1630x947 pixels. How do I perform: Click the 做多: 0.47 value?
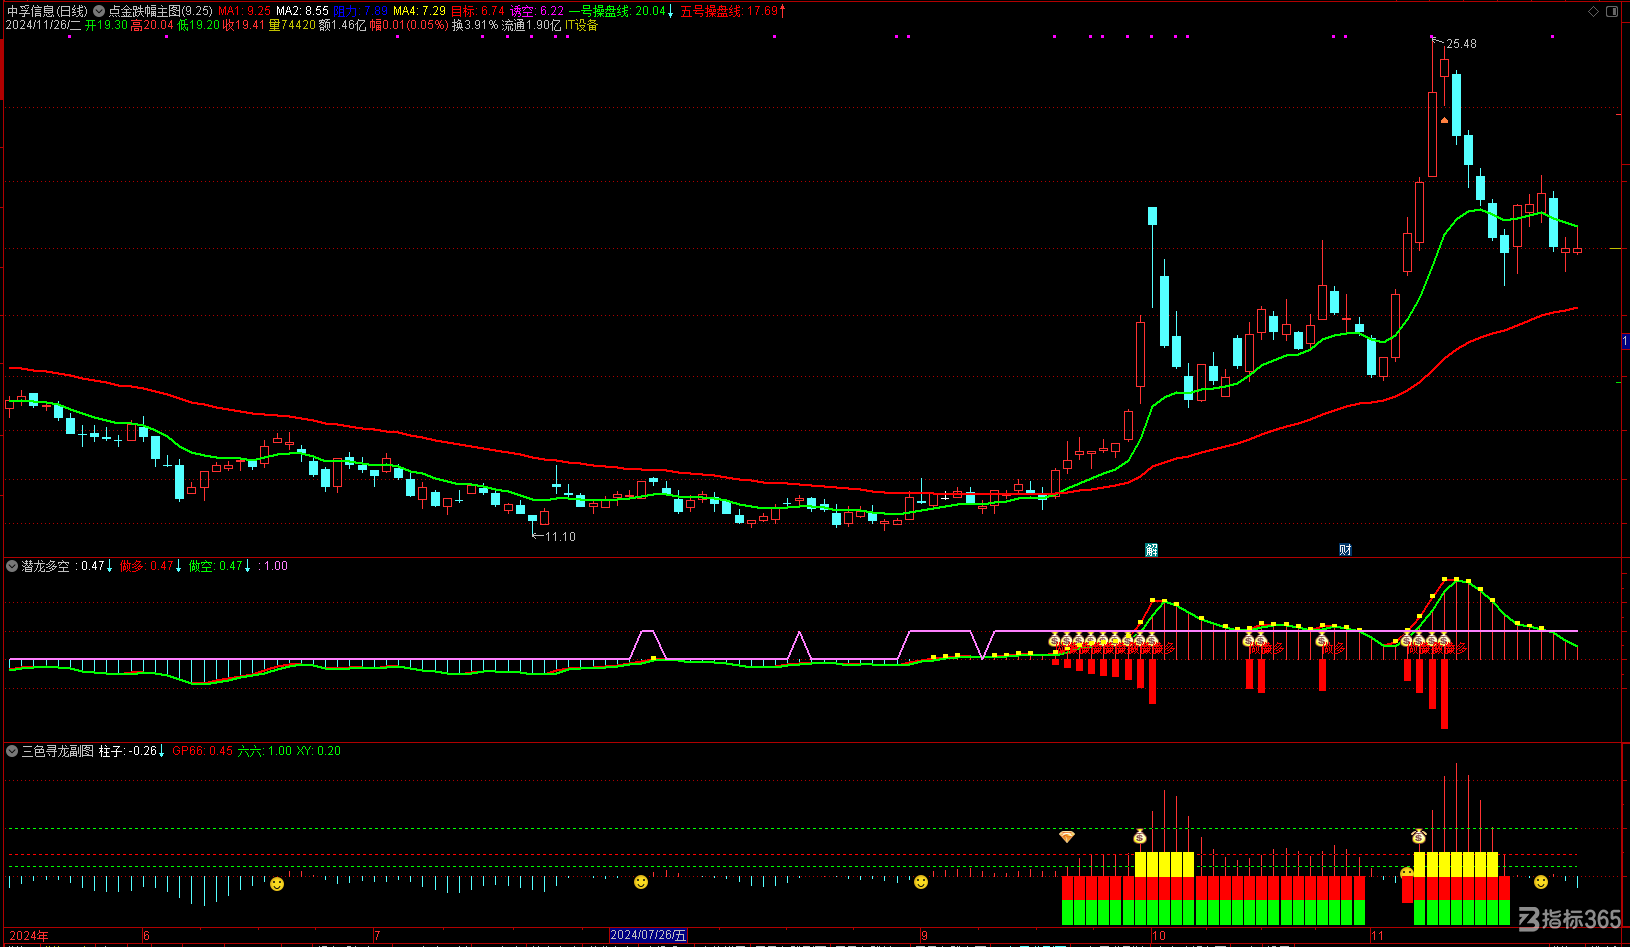[150, 566]
